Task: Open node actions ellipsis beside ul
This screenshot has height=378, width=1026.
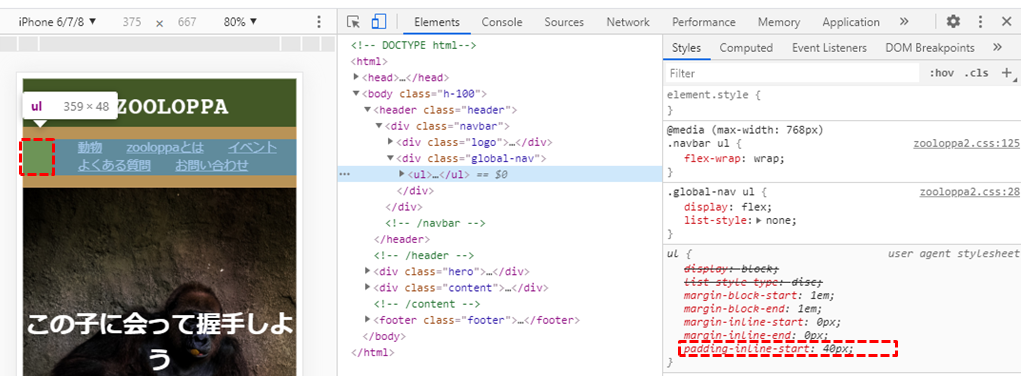Action: (x=345, y=175)
